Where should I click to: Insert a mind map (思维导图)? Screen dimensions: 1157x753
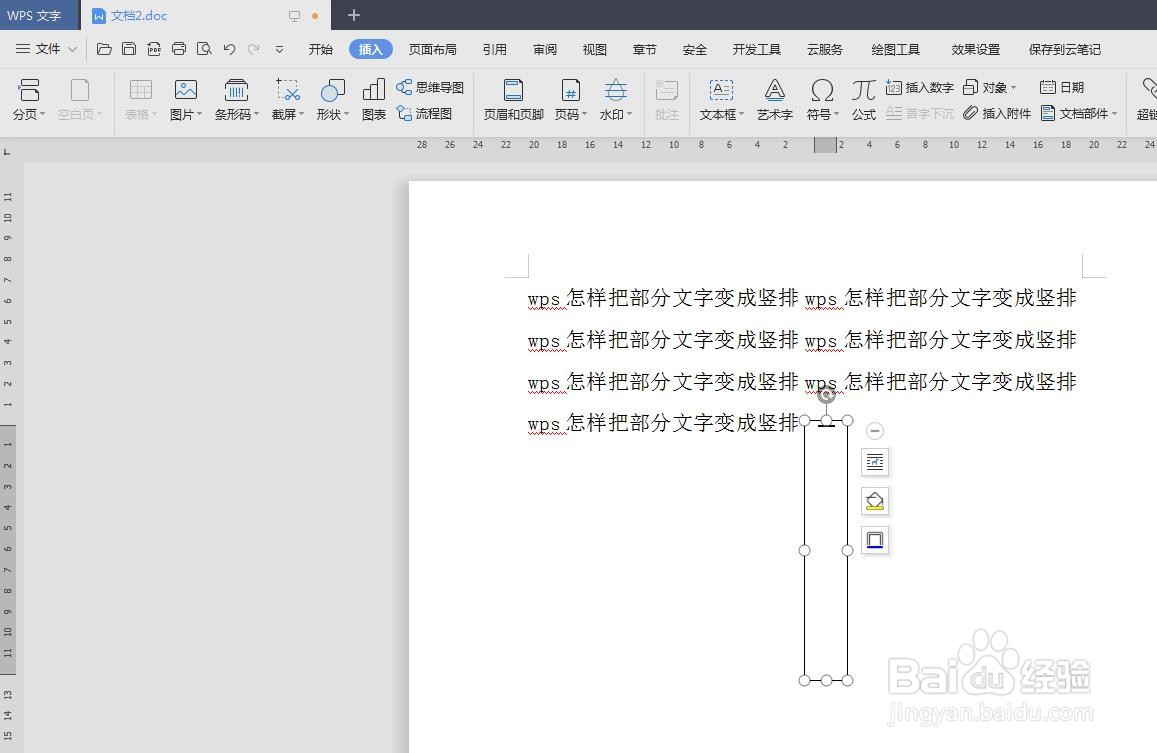pyautogui.click(x=430, y=87)
